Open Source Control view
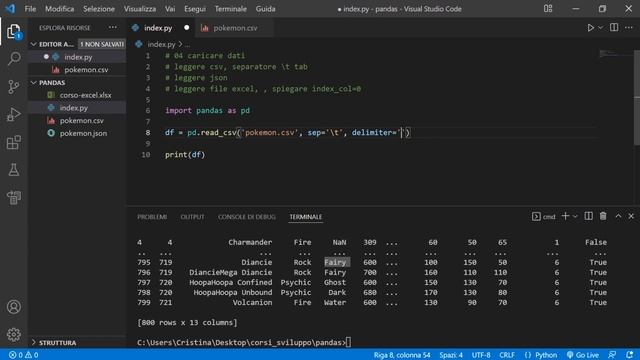640x360 pixels. pos(13,87)
